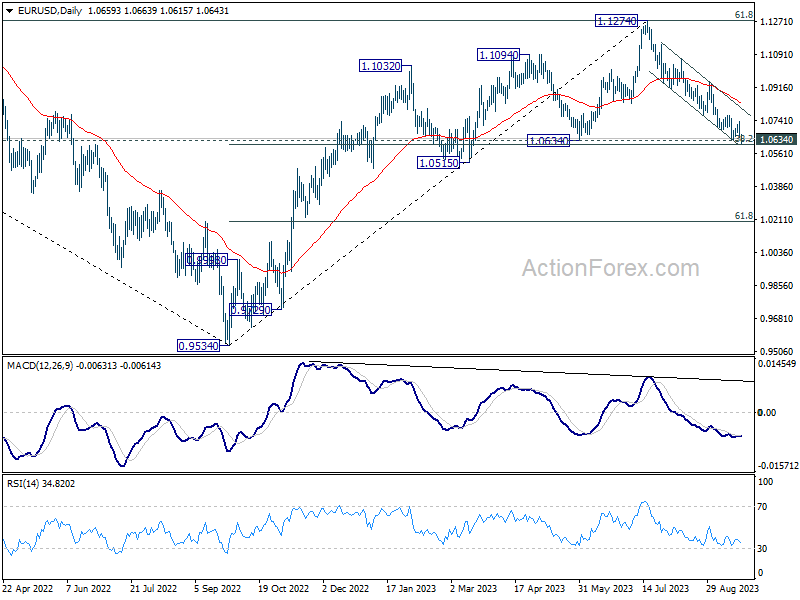The image size is (800, 600).
Task: Click the 22 Apr 2022 date label
Action: tap(28, 589)
